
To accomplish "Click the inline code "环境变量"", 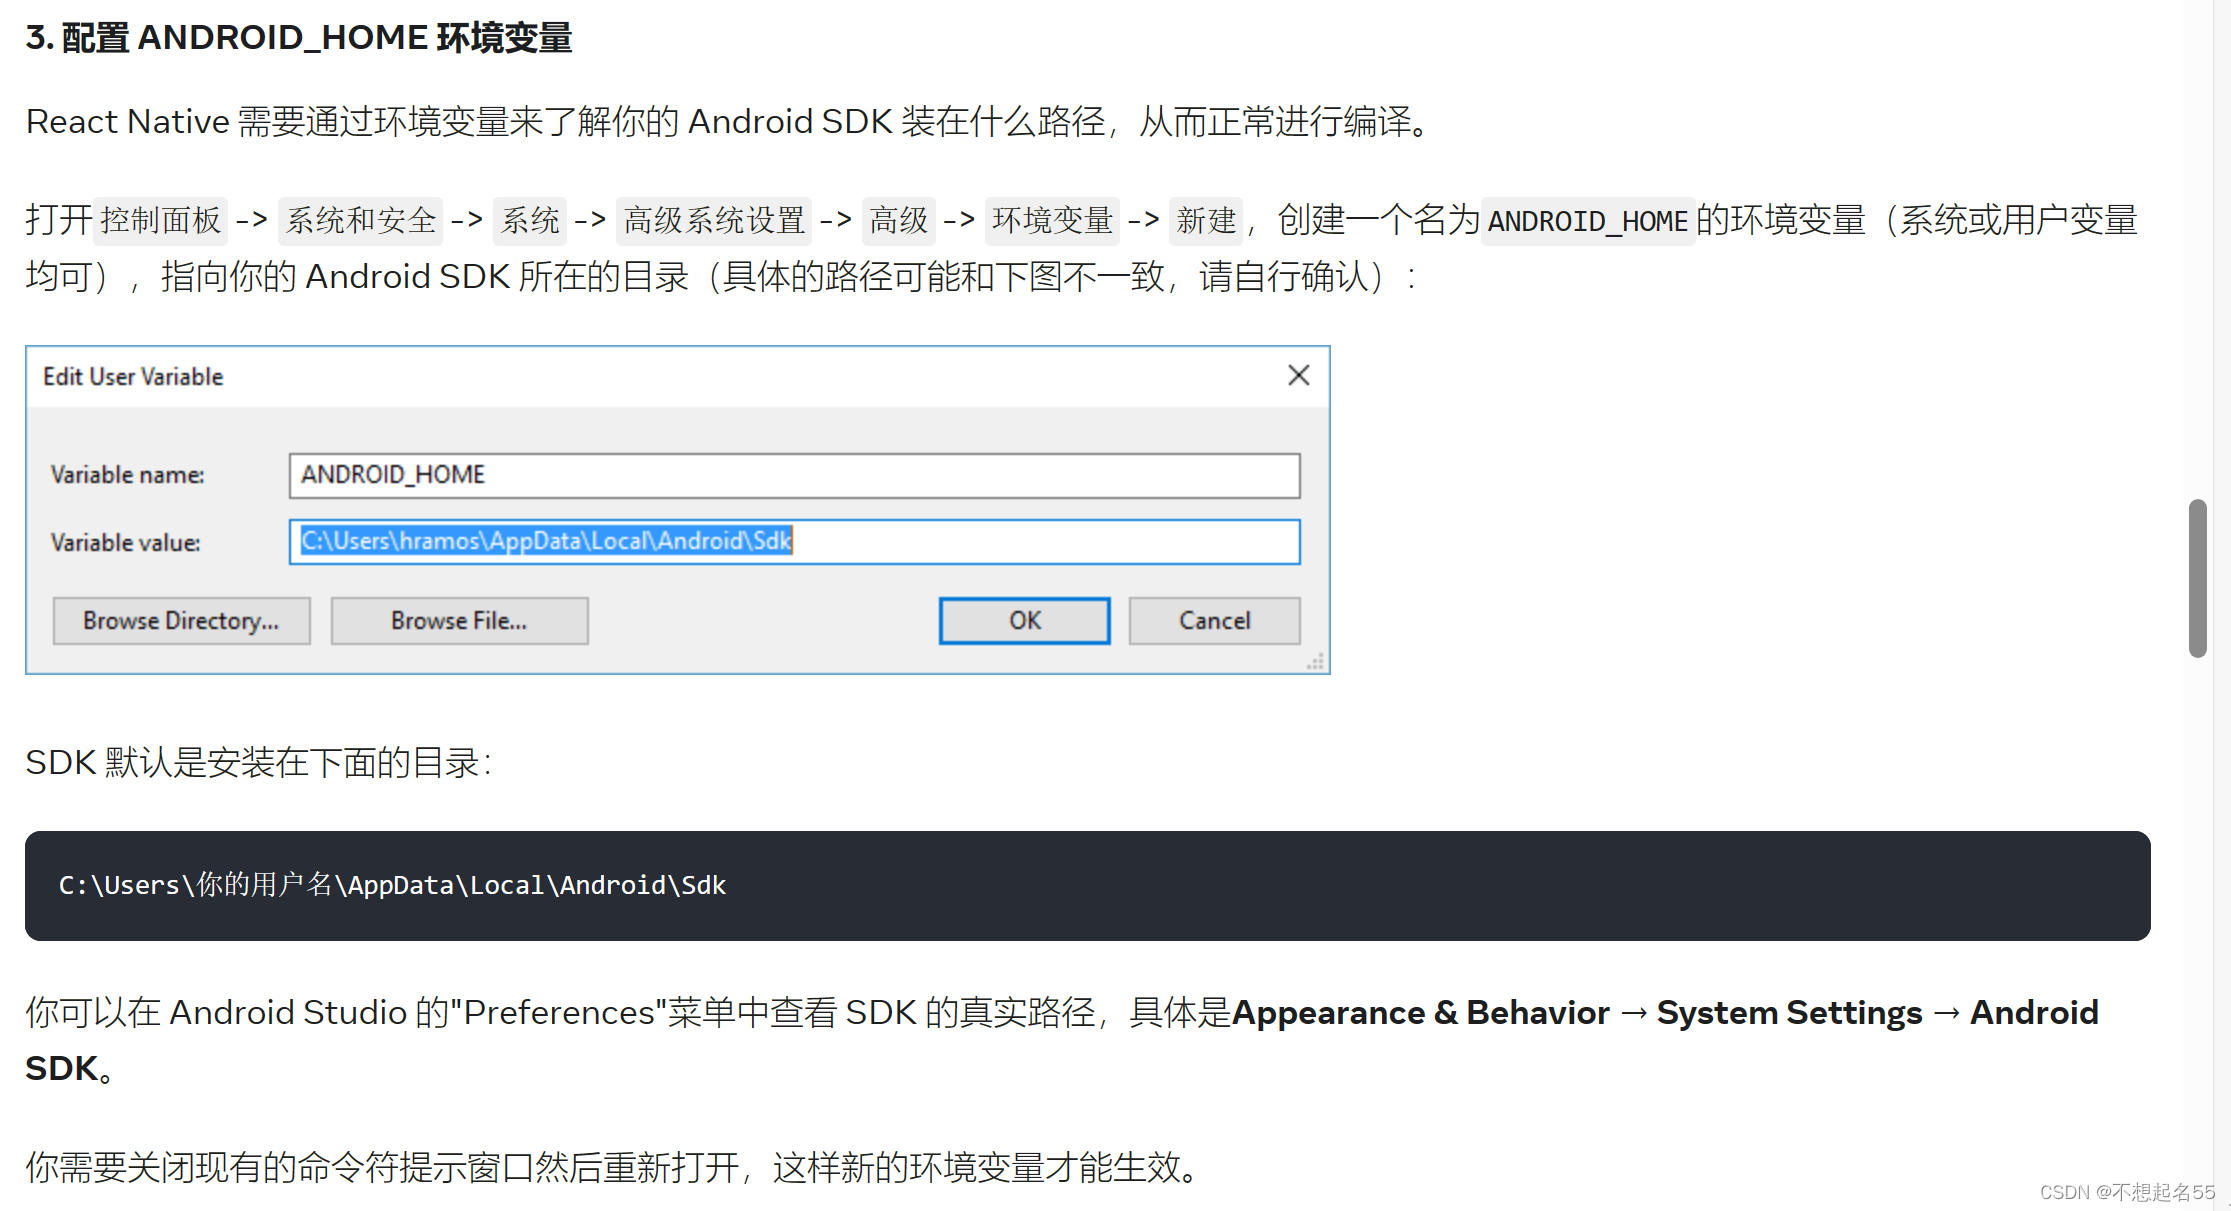I will point(1052,220).
